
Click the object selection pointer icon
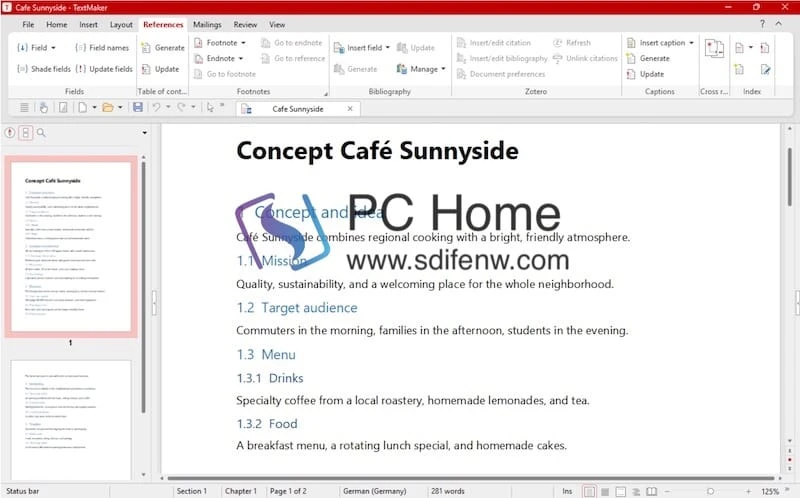point(210,107)
